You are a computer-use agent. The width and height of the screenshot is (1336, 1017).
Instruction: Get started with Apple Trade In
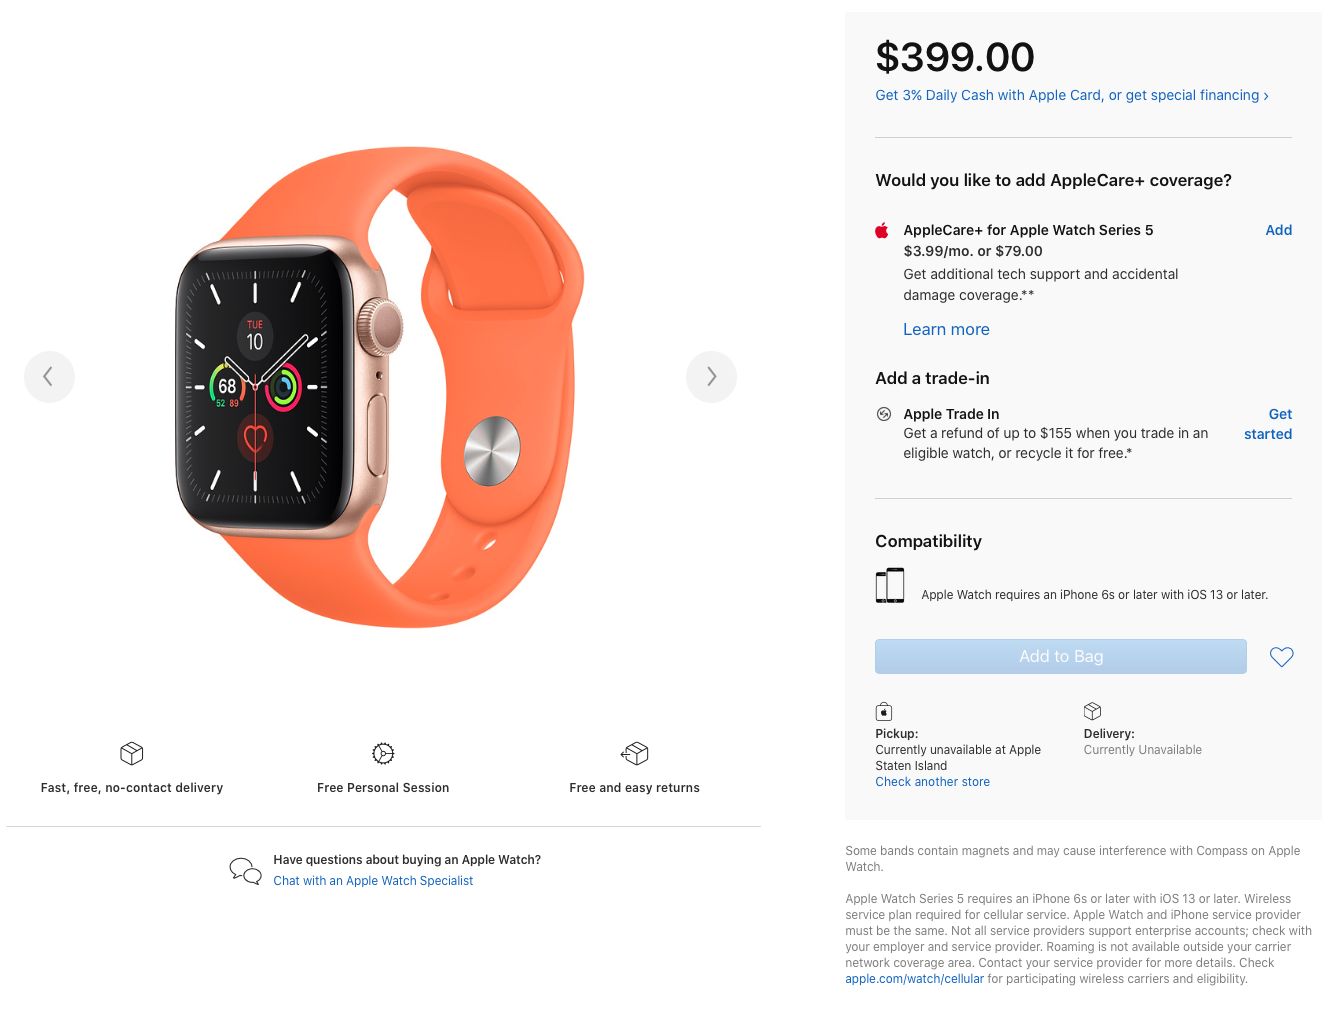1268,424
